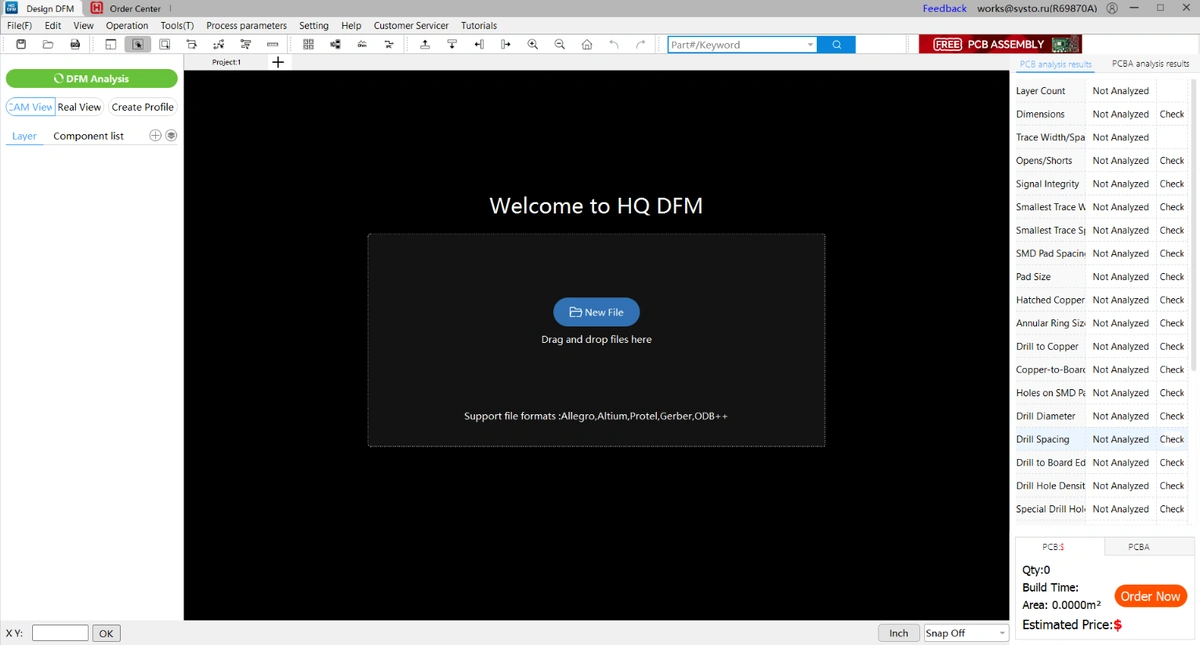
Task: Switch to CAM View
Action: [29, 106]
